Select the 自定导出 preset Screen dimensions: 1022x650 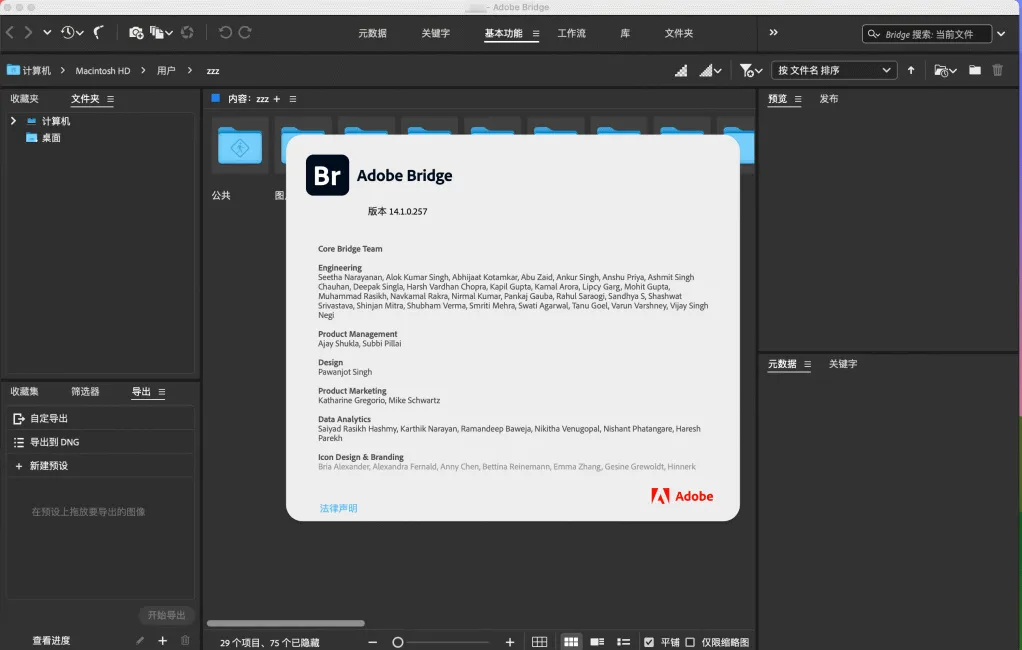(x=101, y=419)
